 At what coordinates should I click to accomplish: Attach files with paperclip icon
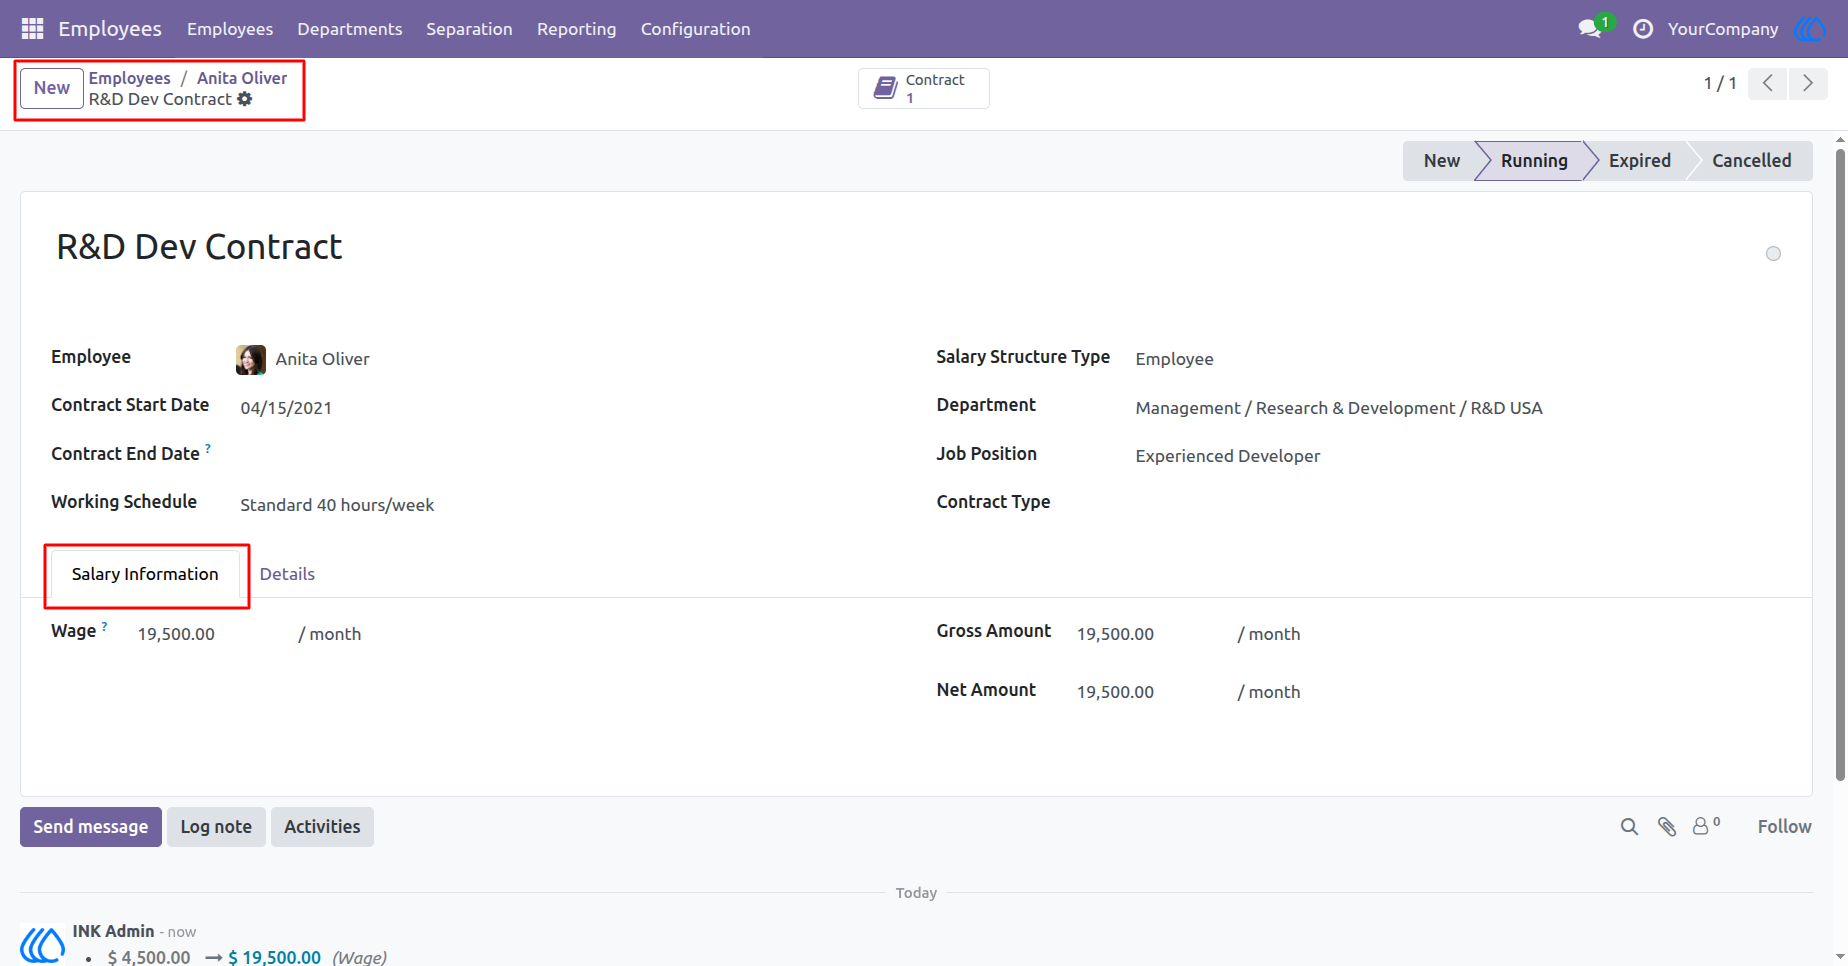coord(1667,827)
